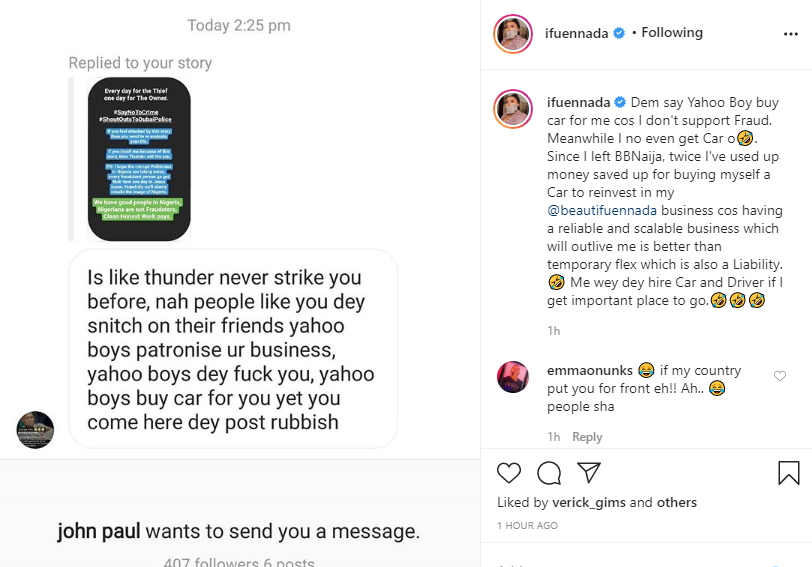
Task: Save the post with the bookmark icon
Action: click(x=789, y=473)
